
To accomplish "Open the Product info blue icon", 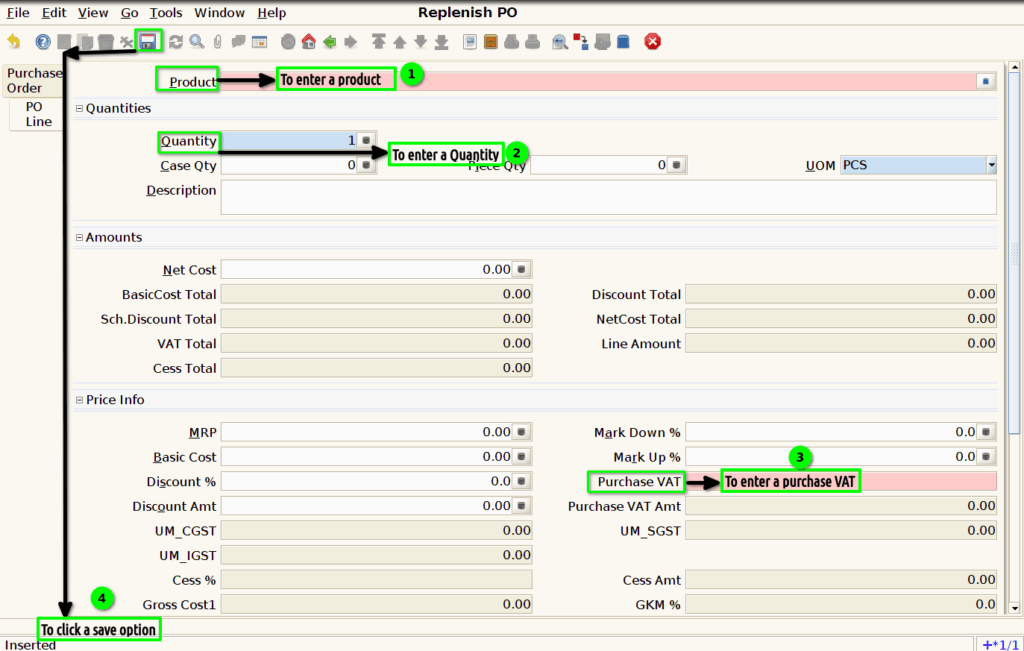I will (x=623, y=42).
